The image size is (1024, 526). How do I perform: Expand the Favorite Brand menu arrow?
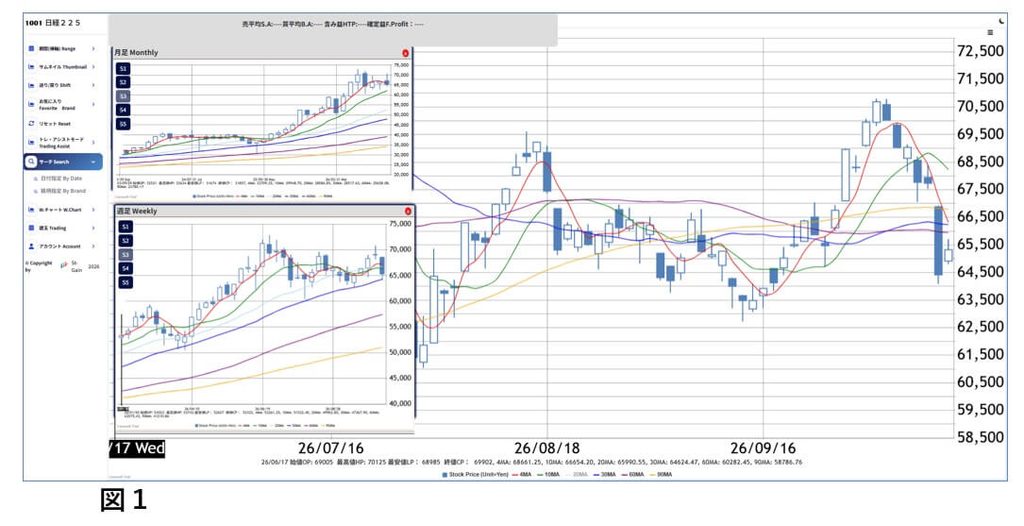[93, 104]
